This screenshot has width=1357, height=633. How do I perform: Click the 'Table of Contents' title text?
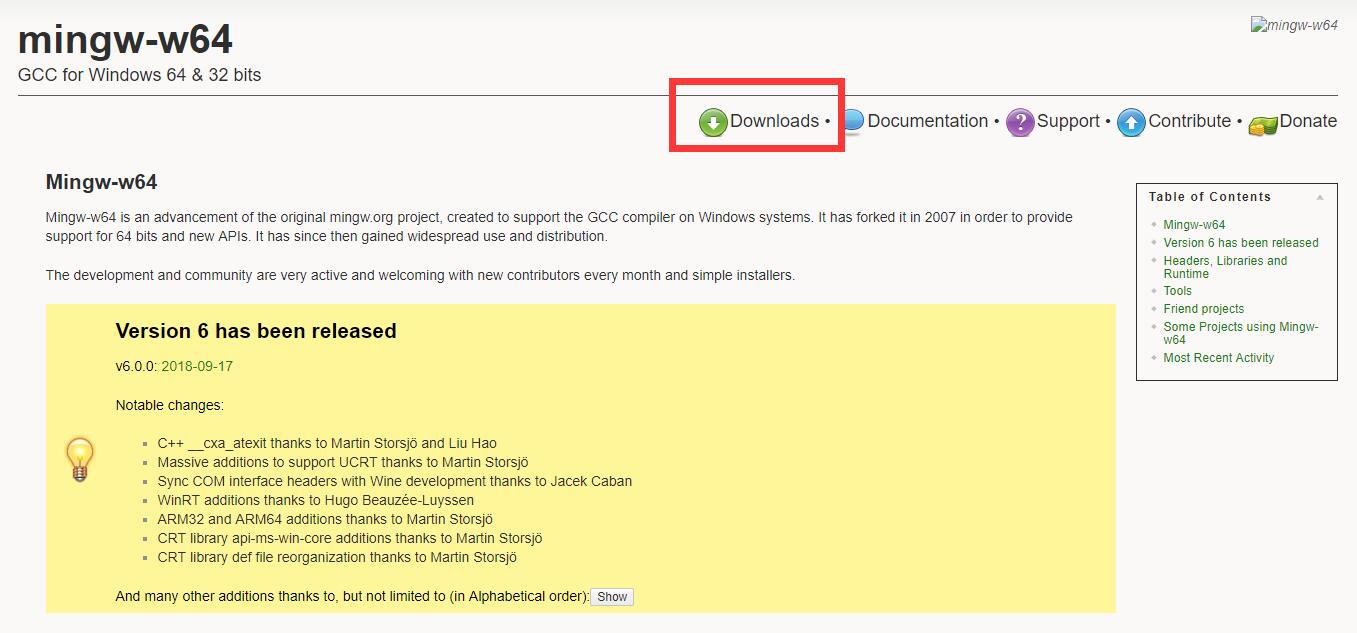[1210, 197]
